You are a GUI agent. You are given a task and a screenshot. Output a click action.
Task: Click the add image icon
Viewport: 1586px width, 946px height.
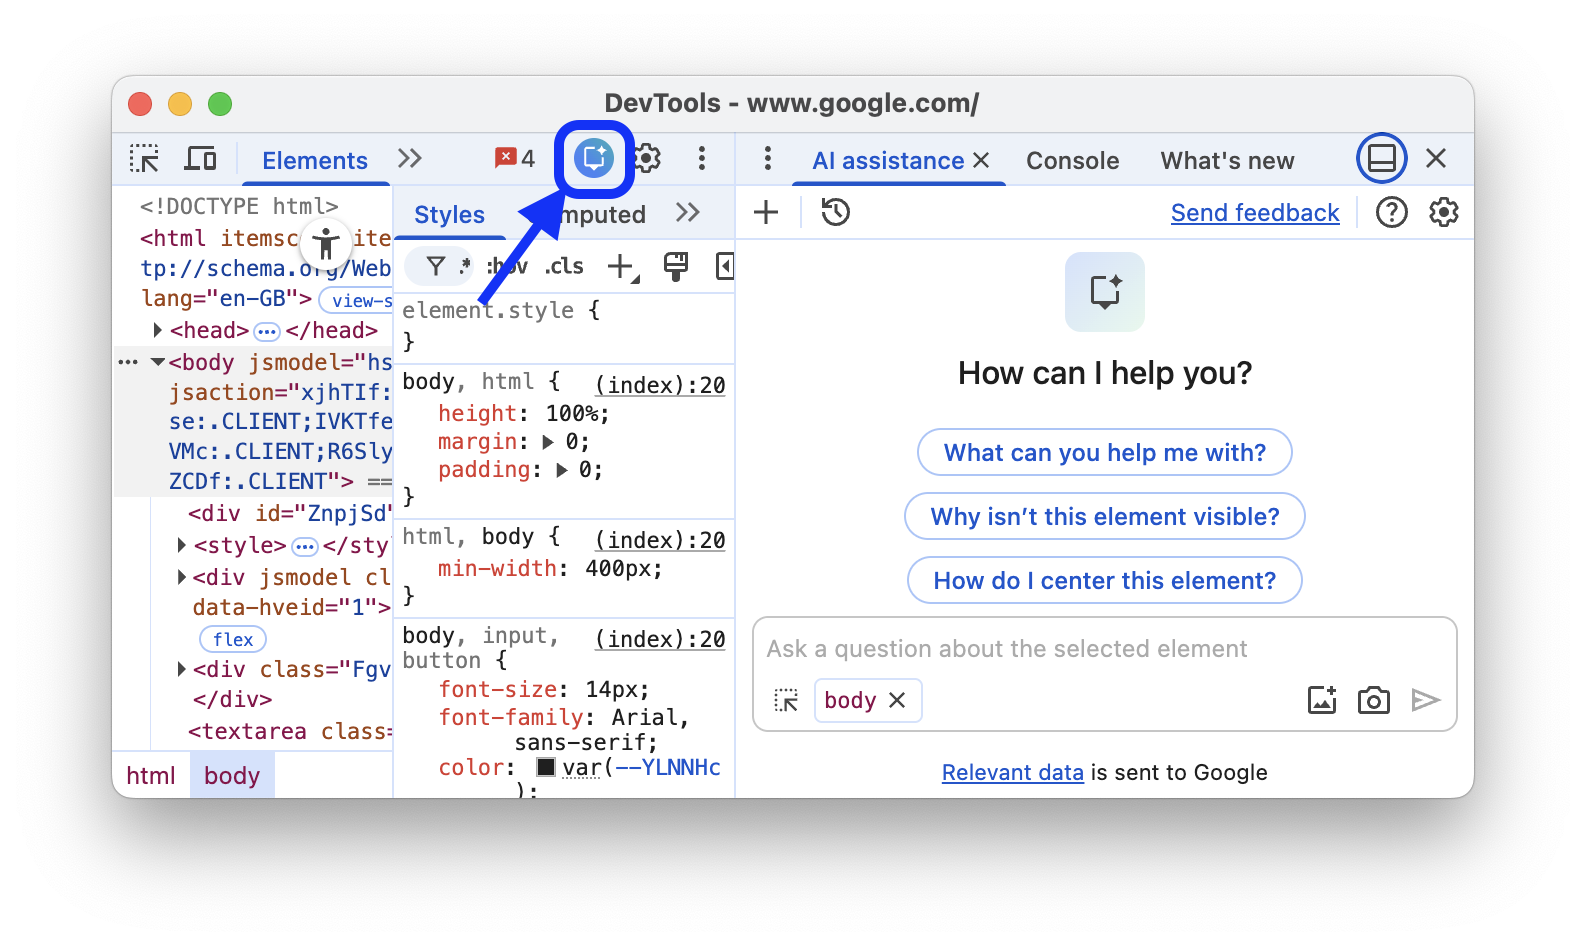click(1321, 701)
